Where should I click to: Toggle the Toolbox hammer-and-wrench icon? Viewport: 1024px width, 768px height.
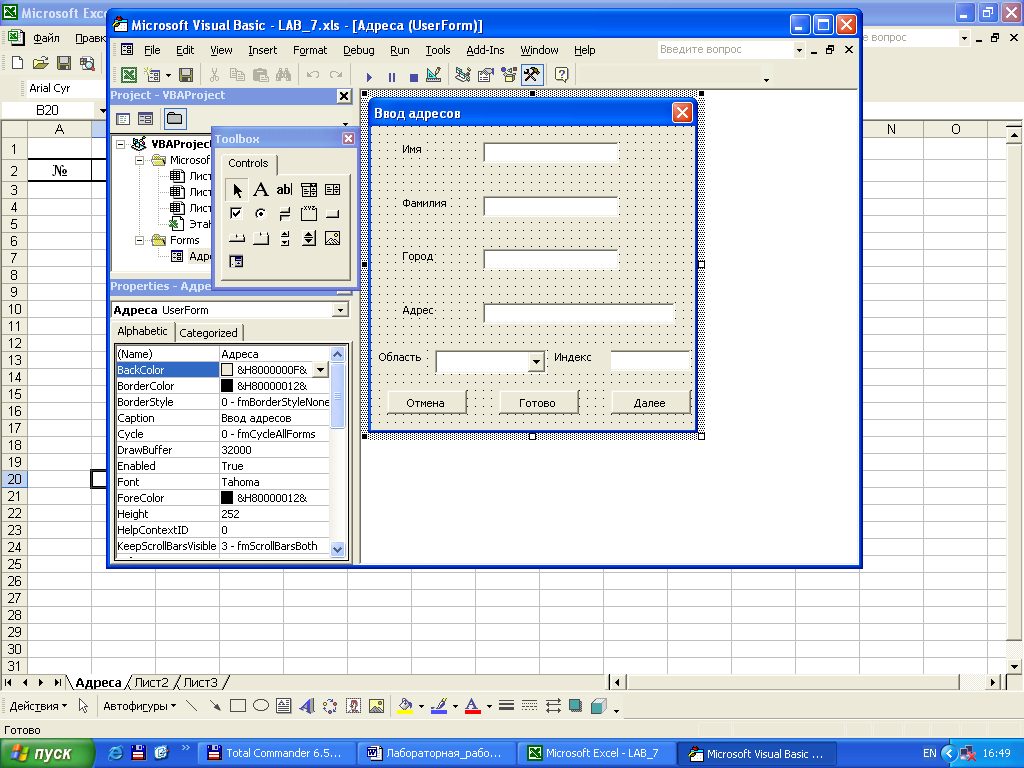(532, 75)
